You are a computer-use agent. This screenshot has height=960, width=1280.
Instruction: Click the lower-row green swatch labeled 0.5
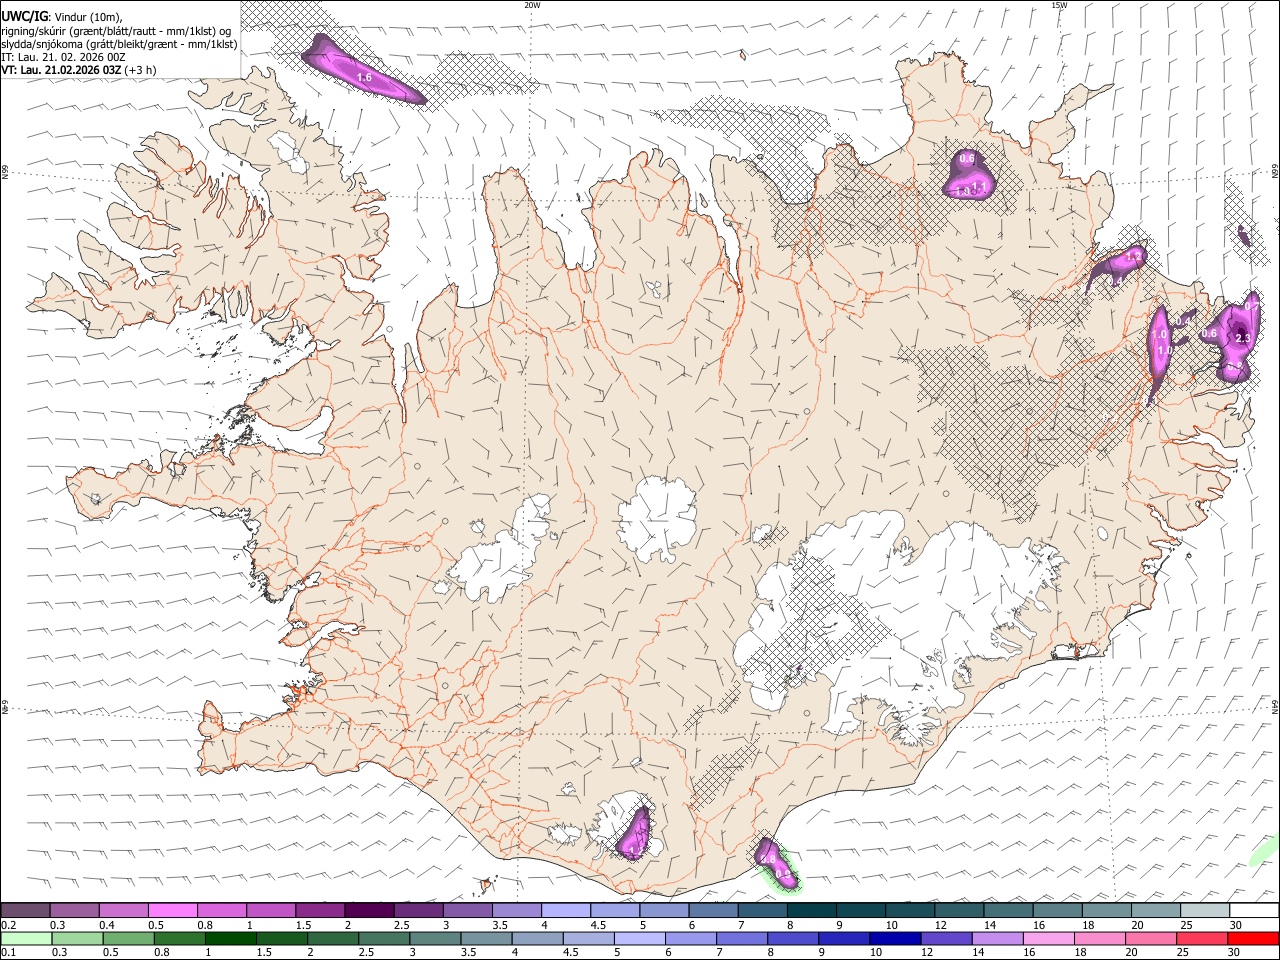pyautogui.click(x=128, y=938)
